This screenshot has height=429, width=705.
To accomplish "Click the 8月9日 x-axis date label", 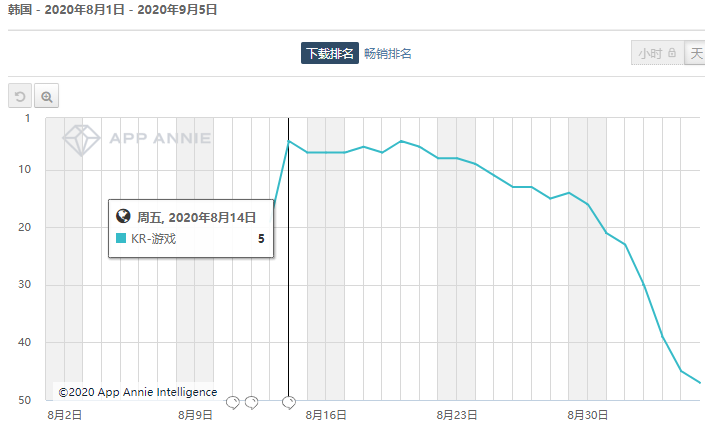I will click(x=195, y=414).
